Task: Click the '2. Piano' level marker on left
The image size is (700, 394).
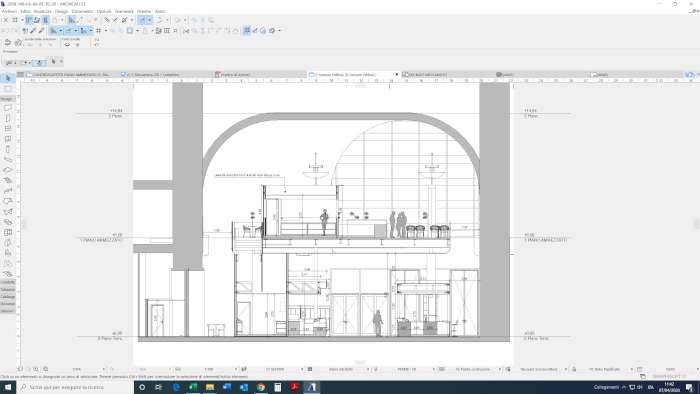Action: point(115,116)
